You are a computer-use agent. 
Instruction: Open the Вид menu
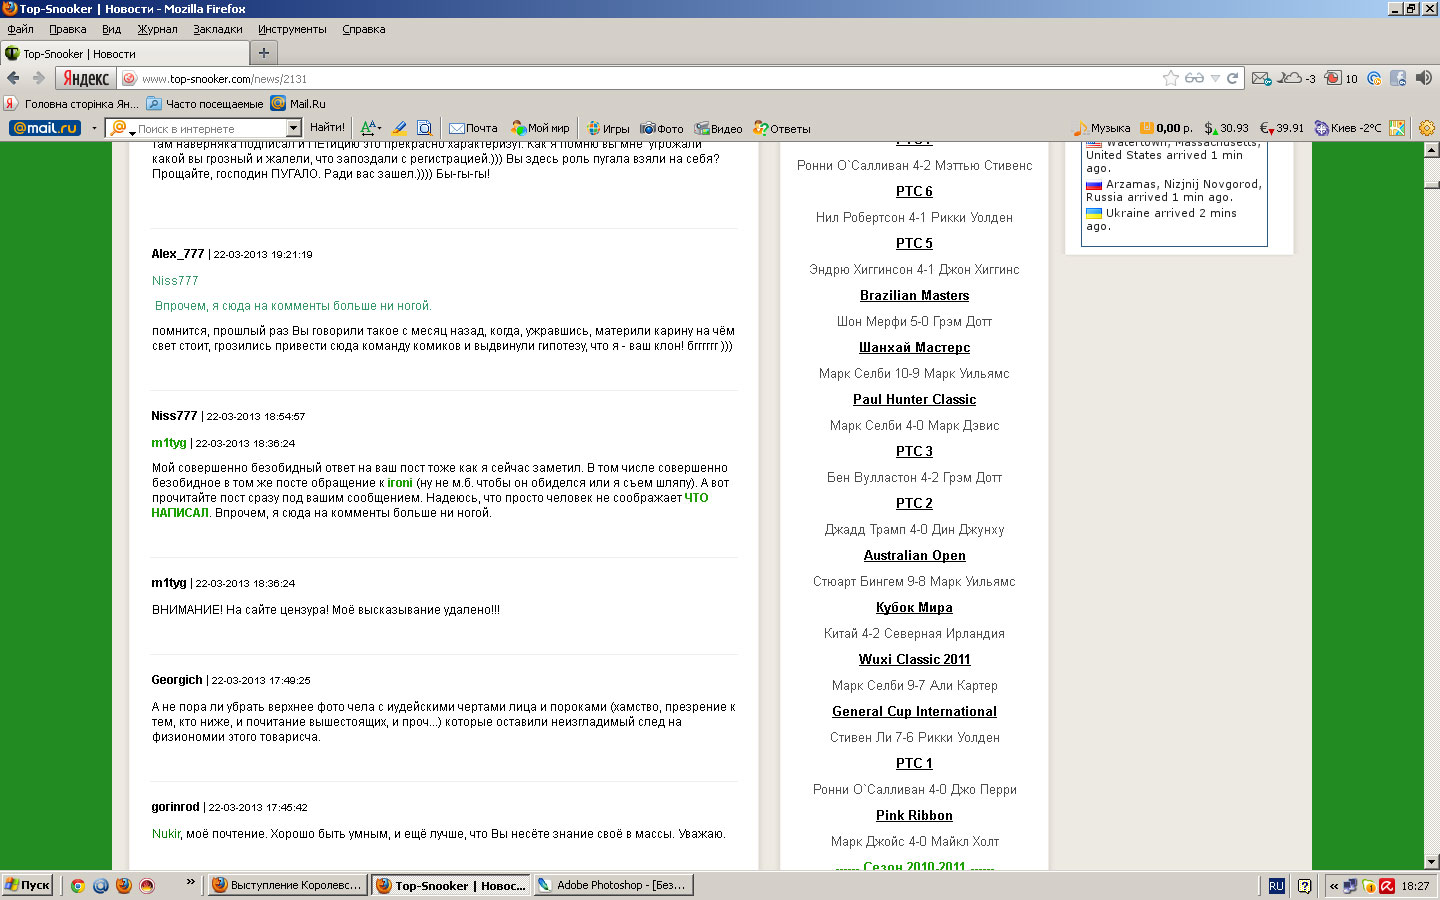pyautogui.click(x=111, y=29)
